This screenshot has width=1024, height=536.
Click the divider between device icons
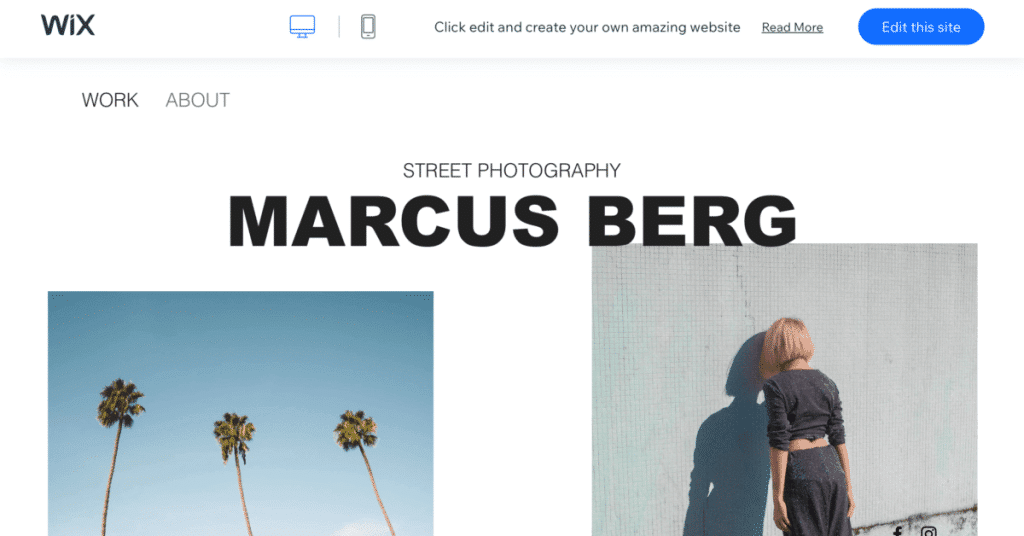click(x=339, y=27)
